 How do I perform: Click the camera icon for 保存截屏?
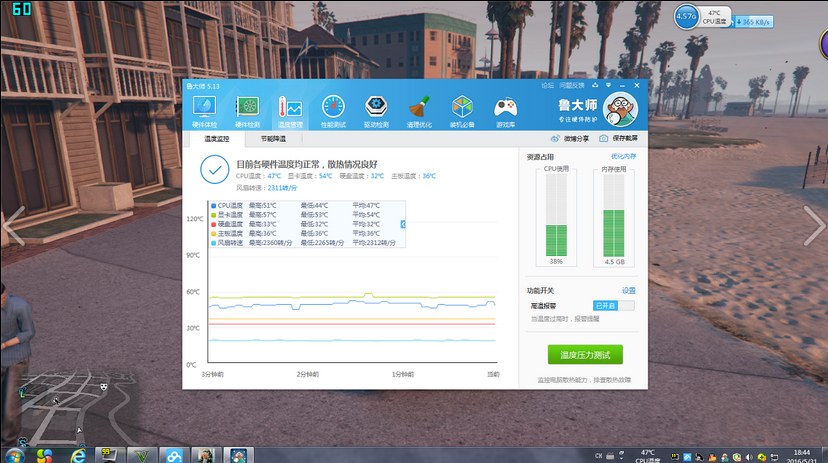pyautogui.click(x=604, y=138)
